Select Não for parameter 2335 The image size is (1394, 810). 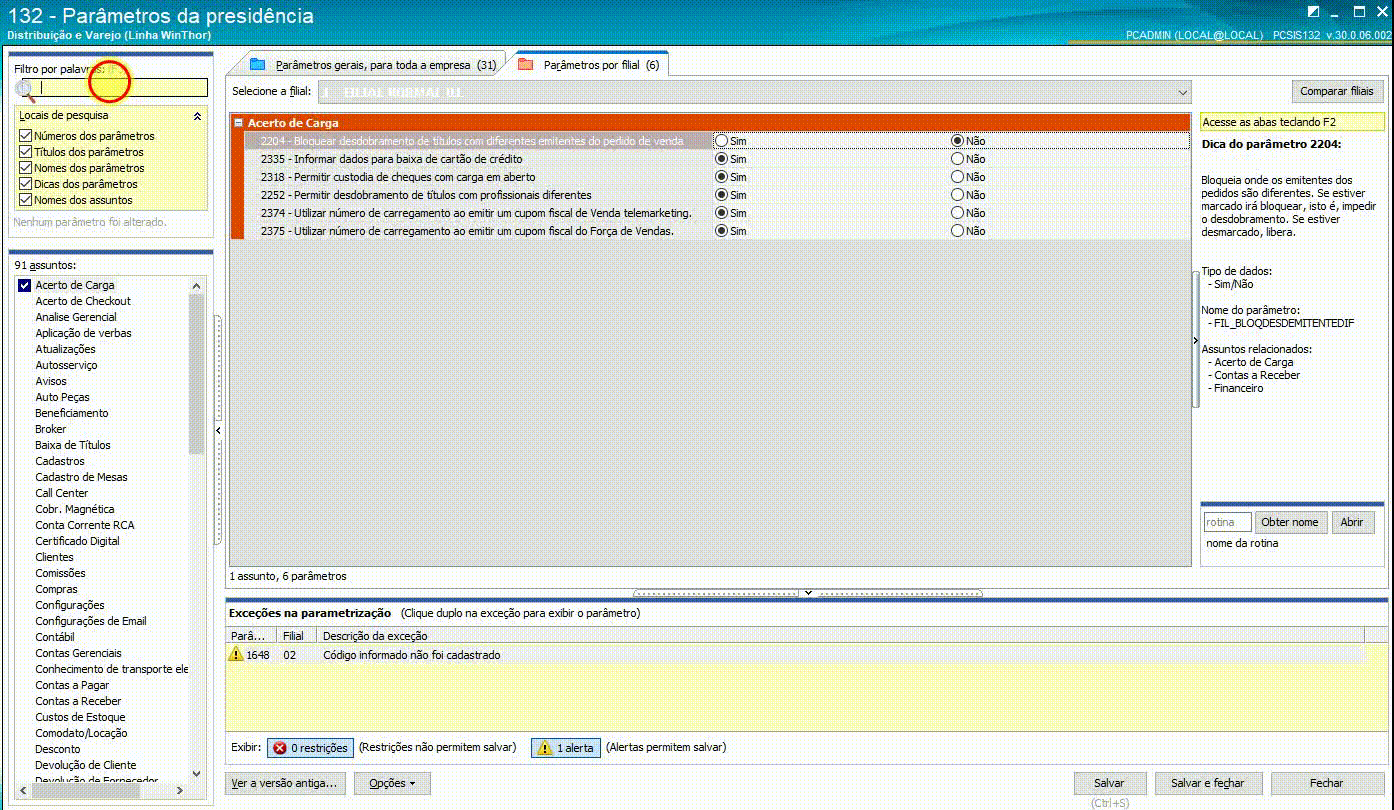(957, 159)
